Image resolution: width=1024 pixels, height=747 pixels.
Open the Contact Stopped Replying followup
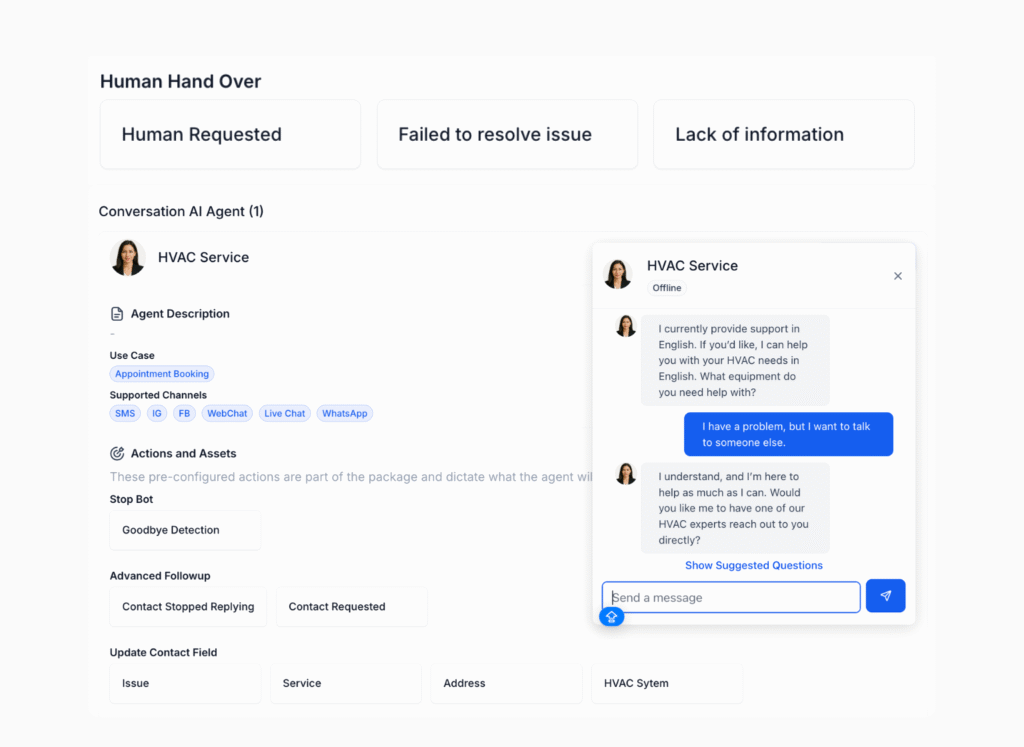click(x=188, y=607)
